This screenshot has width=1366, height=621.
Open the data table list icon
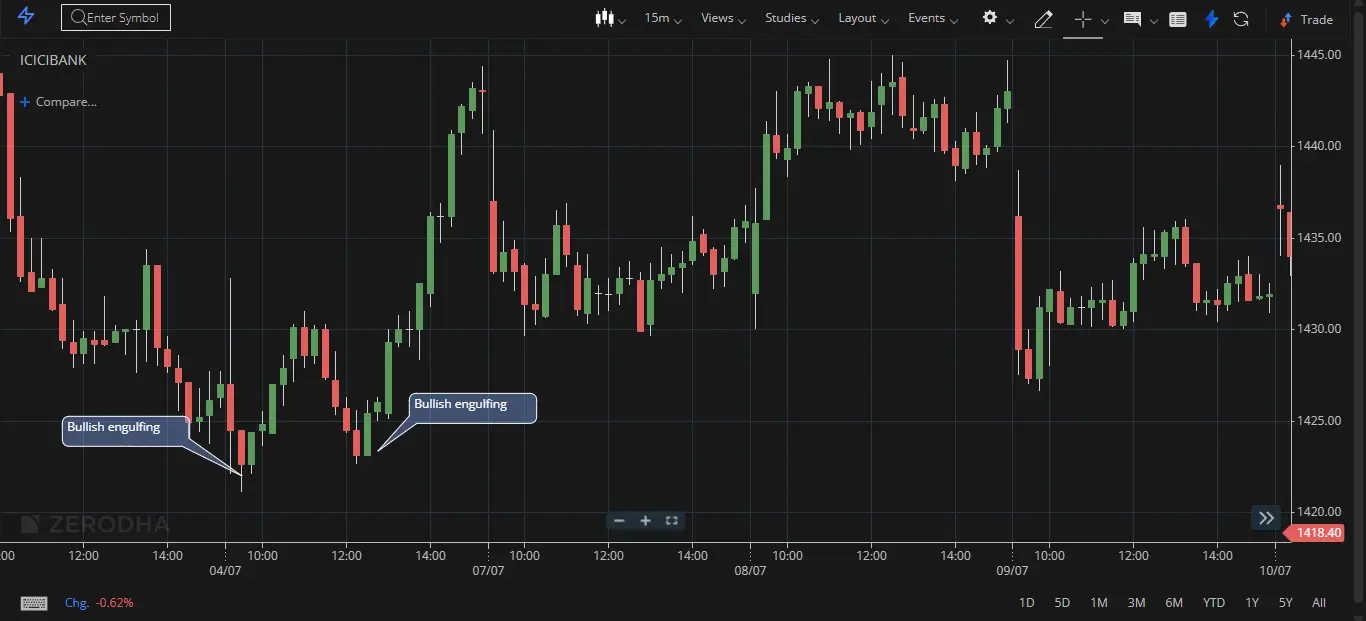click(1178, 18)
